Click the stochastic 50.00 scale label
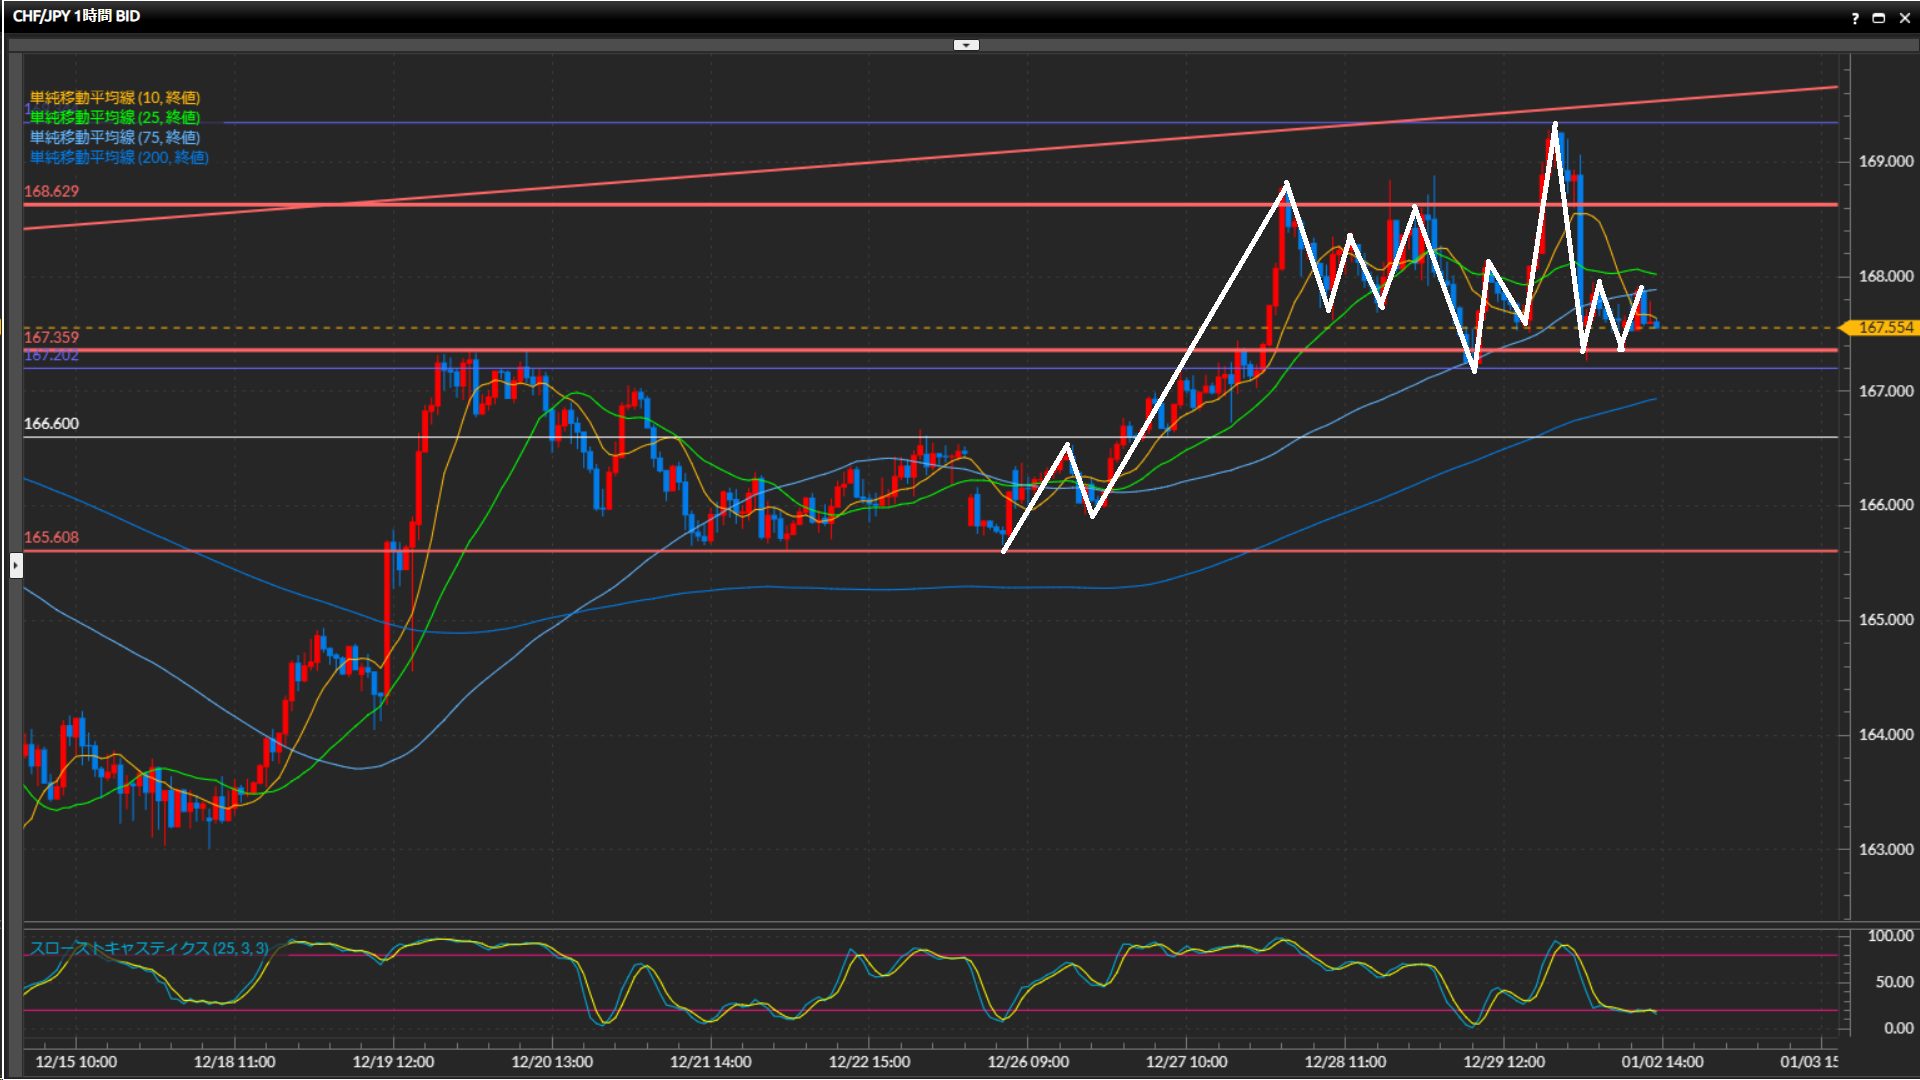Screen dimensions: 1920x1080 [x=1893, y=982]
